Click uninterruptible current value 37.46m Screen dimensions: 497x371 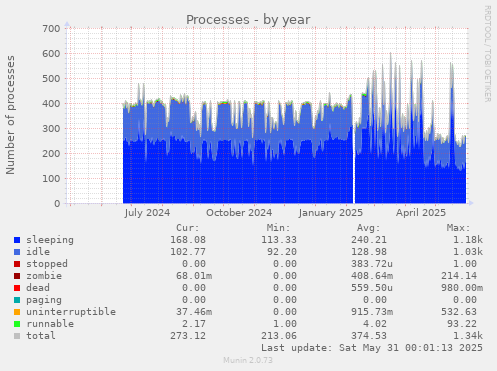(x=194, y=312)
